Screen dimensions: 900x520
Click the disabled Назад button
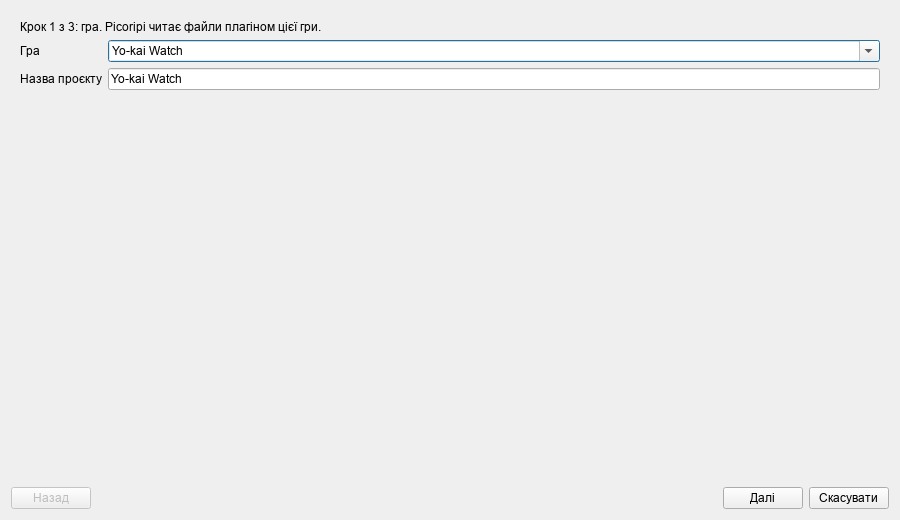pos(51,498)
